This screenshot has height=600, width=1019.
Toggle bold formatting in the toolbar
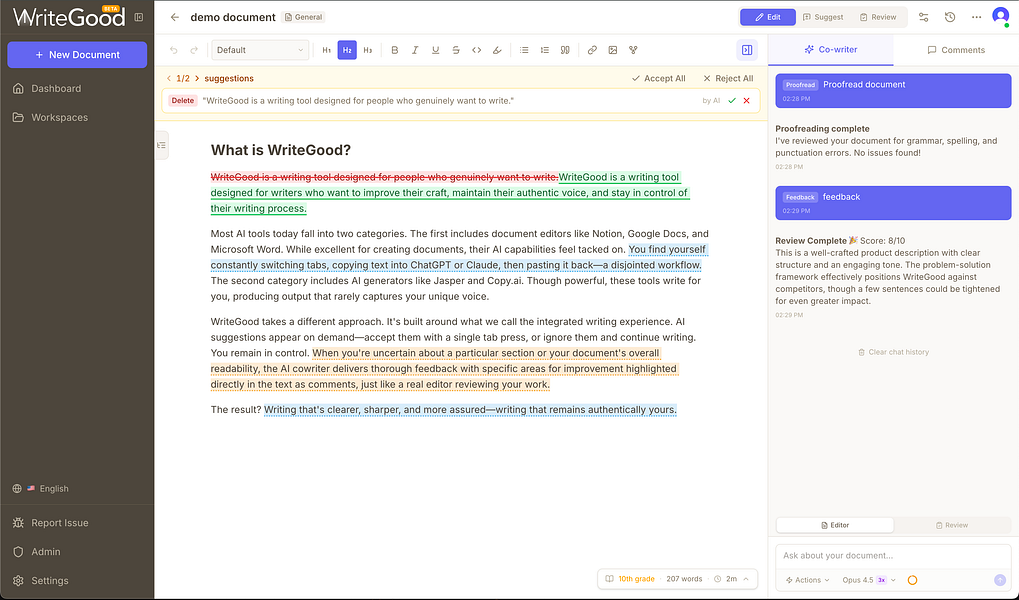click(395, 50)
